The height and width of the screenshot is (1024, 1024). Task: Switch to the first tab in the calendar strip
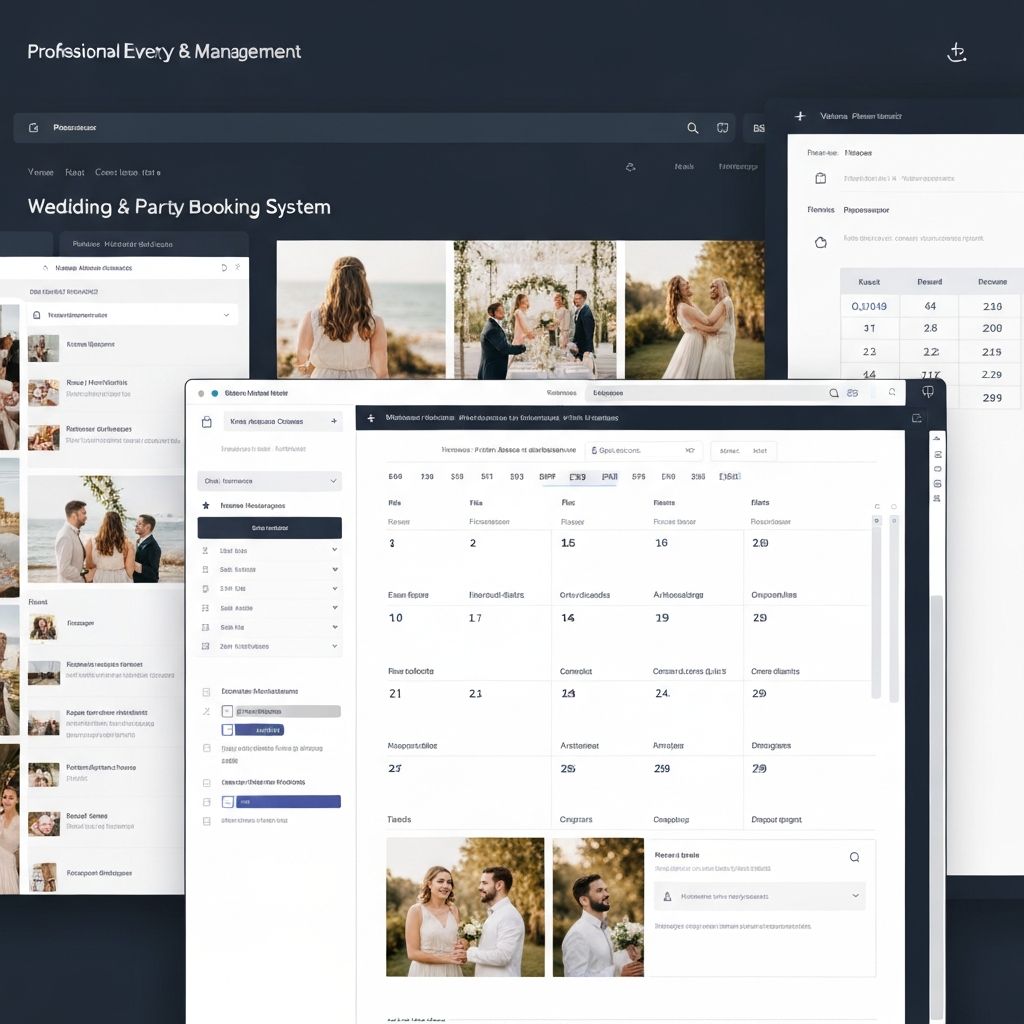click(x=395, y=477)
